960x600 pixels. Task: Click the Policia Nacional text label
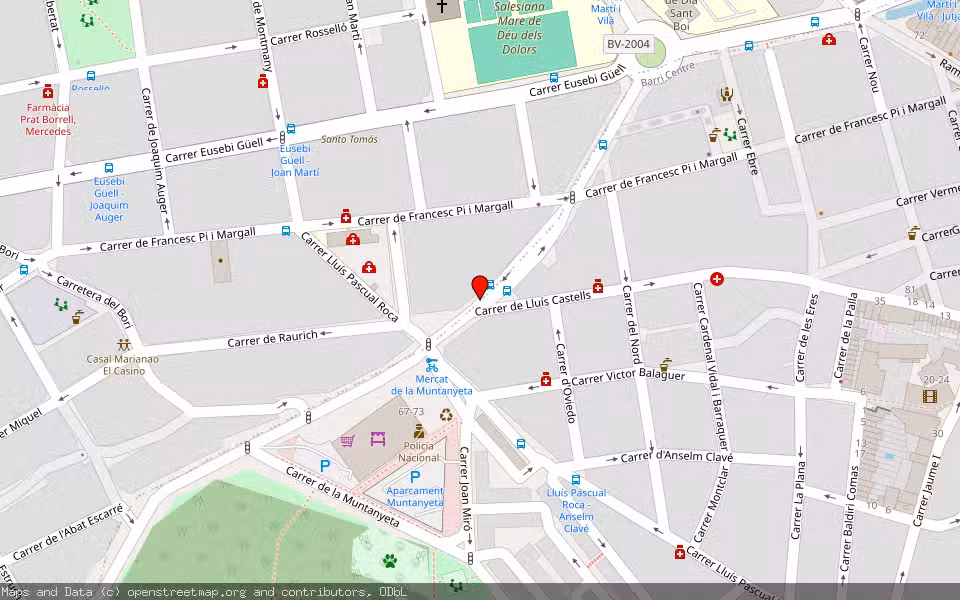[x=419, y=452]
